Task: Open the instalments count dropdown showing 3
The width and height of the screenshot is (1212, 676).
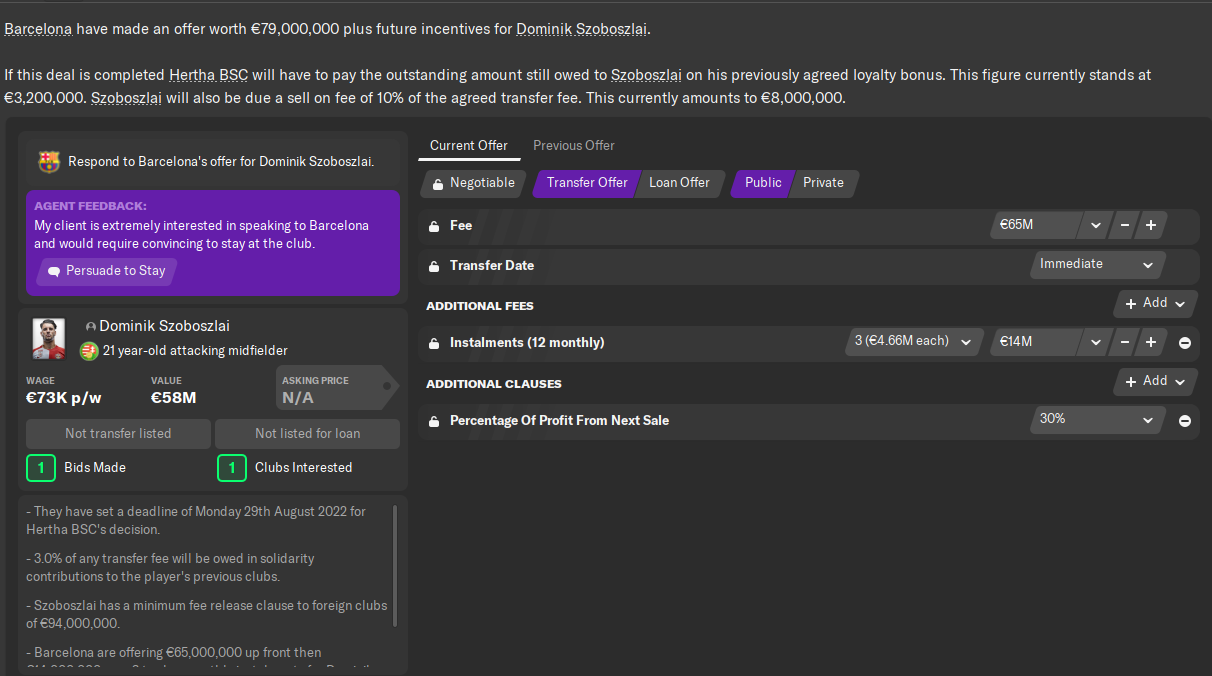Action: 913,342
